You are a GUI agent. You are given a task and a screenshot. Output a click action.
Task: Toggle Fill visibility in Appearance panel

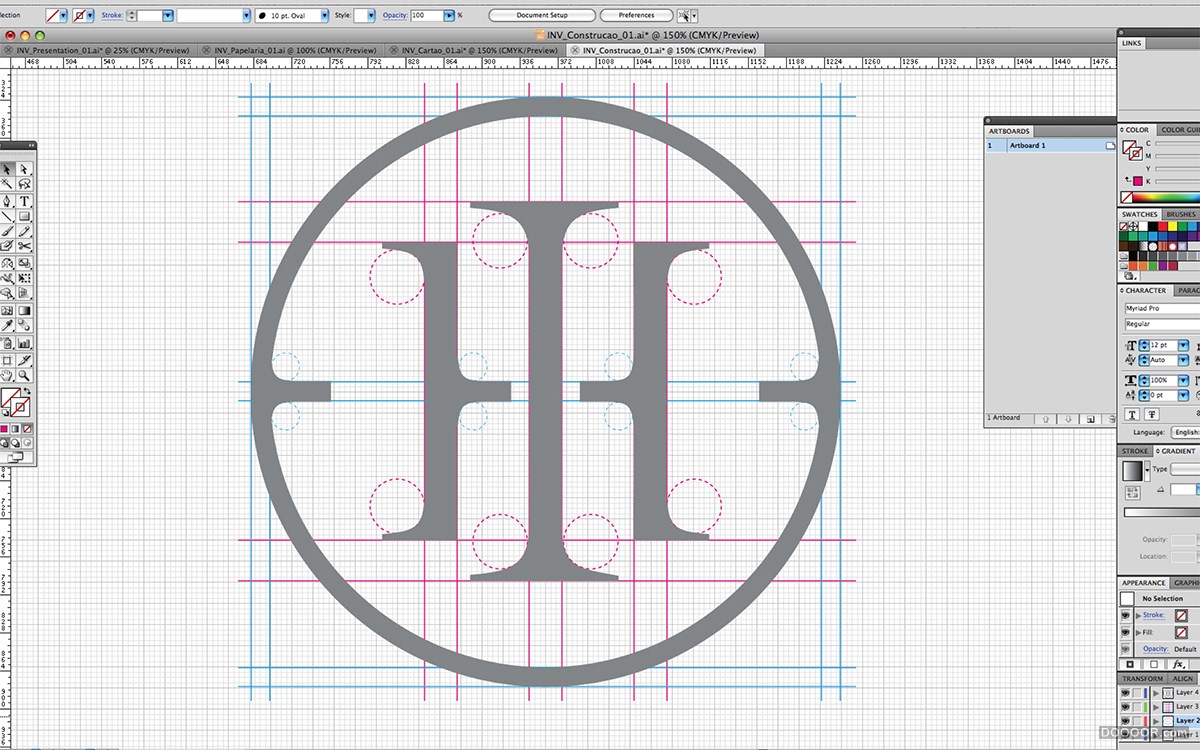click(1126, 632)
